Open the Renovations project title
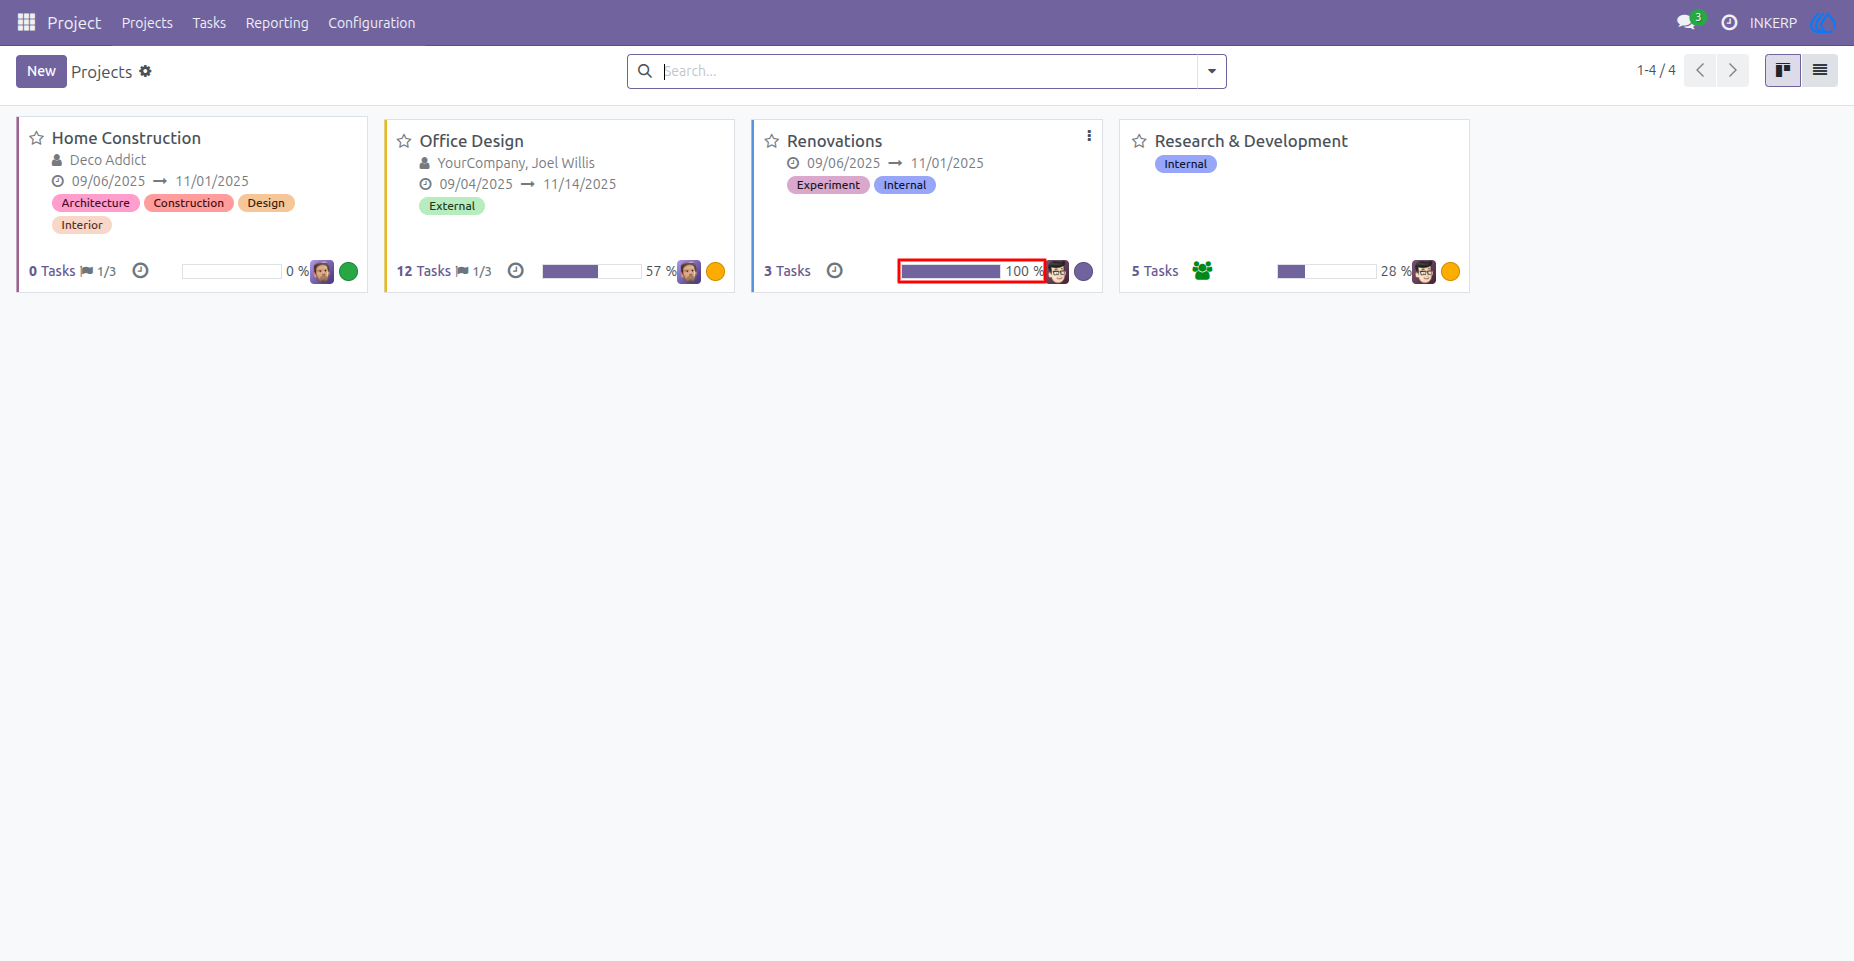 pyautogui.click(x=834, y=141)
